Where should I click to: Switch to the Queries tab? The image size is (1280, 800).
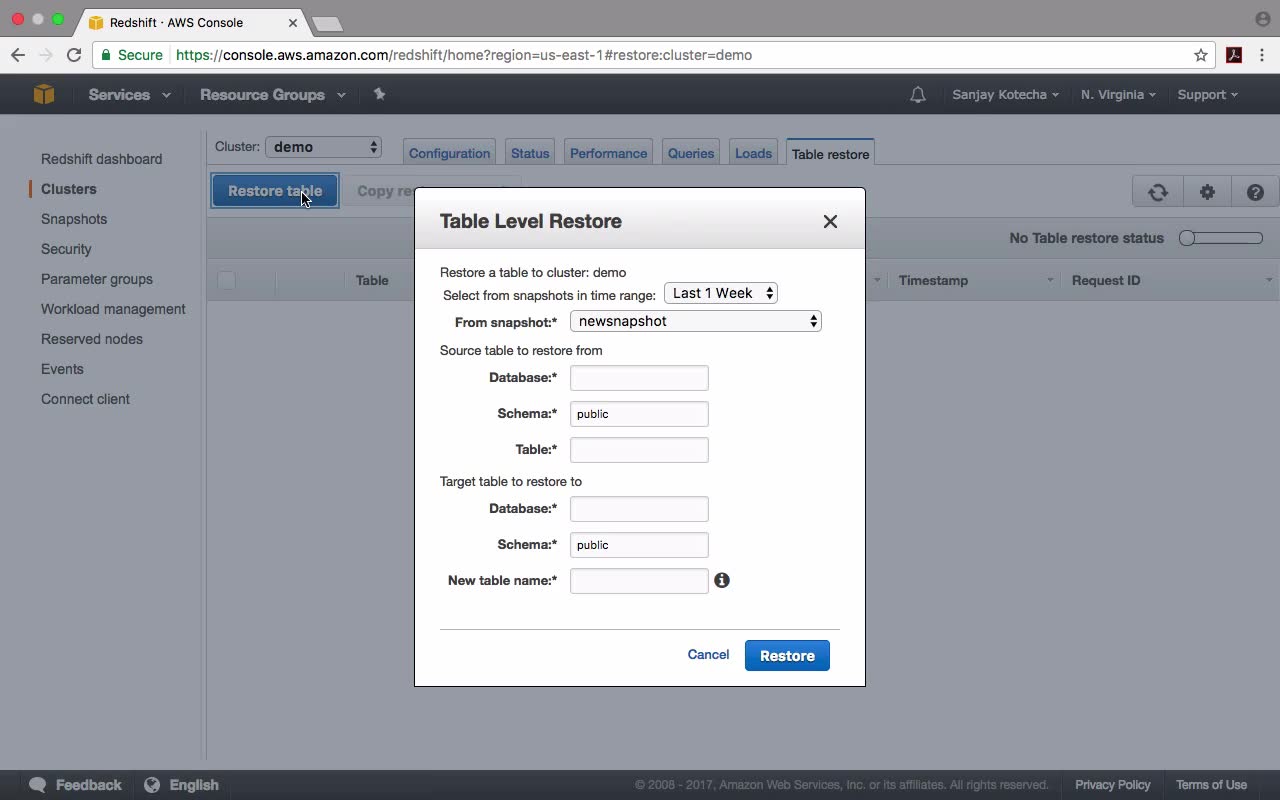(x=691, y=153)
